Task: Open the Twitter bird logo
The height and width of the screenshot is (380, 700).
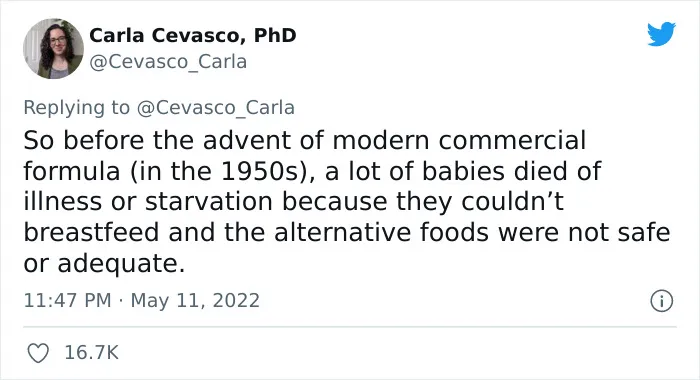Action: 661,34
